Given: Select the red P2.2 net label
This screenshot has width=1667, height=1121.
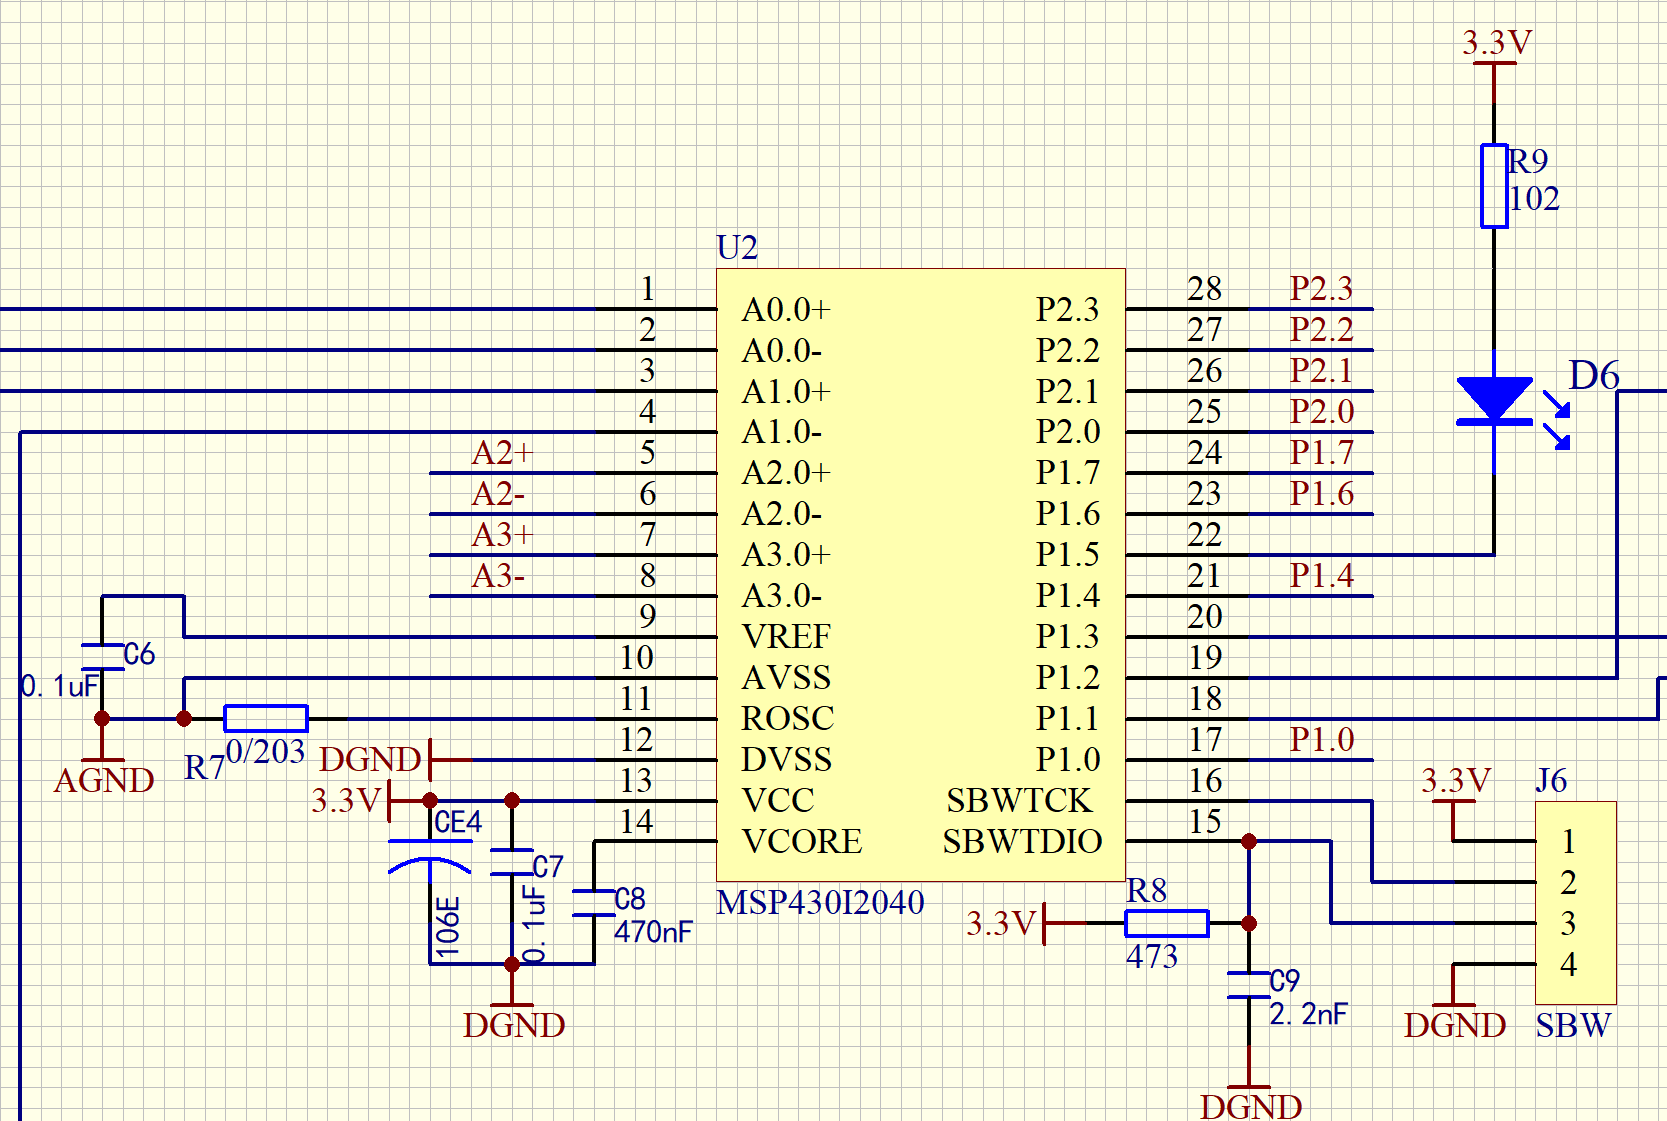Looking at the screenshot, I should tap(1321, 329).
